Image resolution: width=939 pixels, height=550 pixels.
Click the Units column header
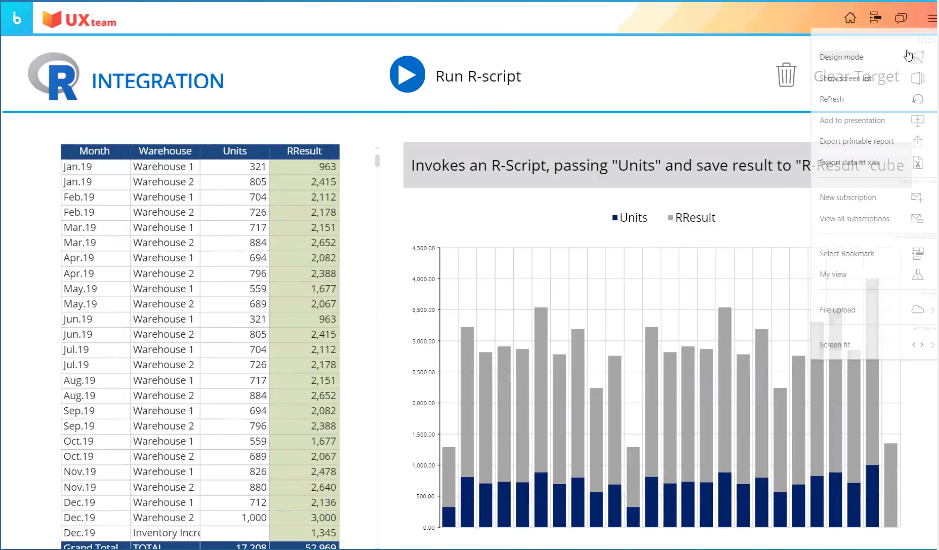pyautogui.click(x=235, y=151)
